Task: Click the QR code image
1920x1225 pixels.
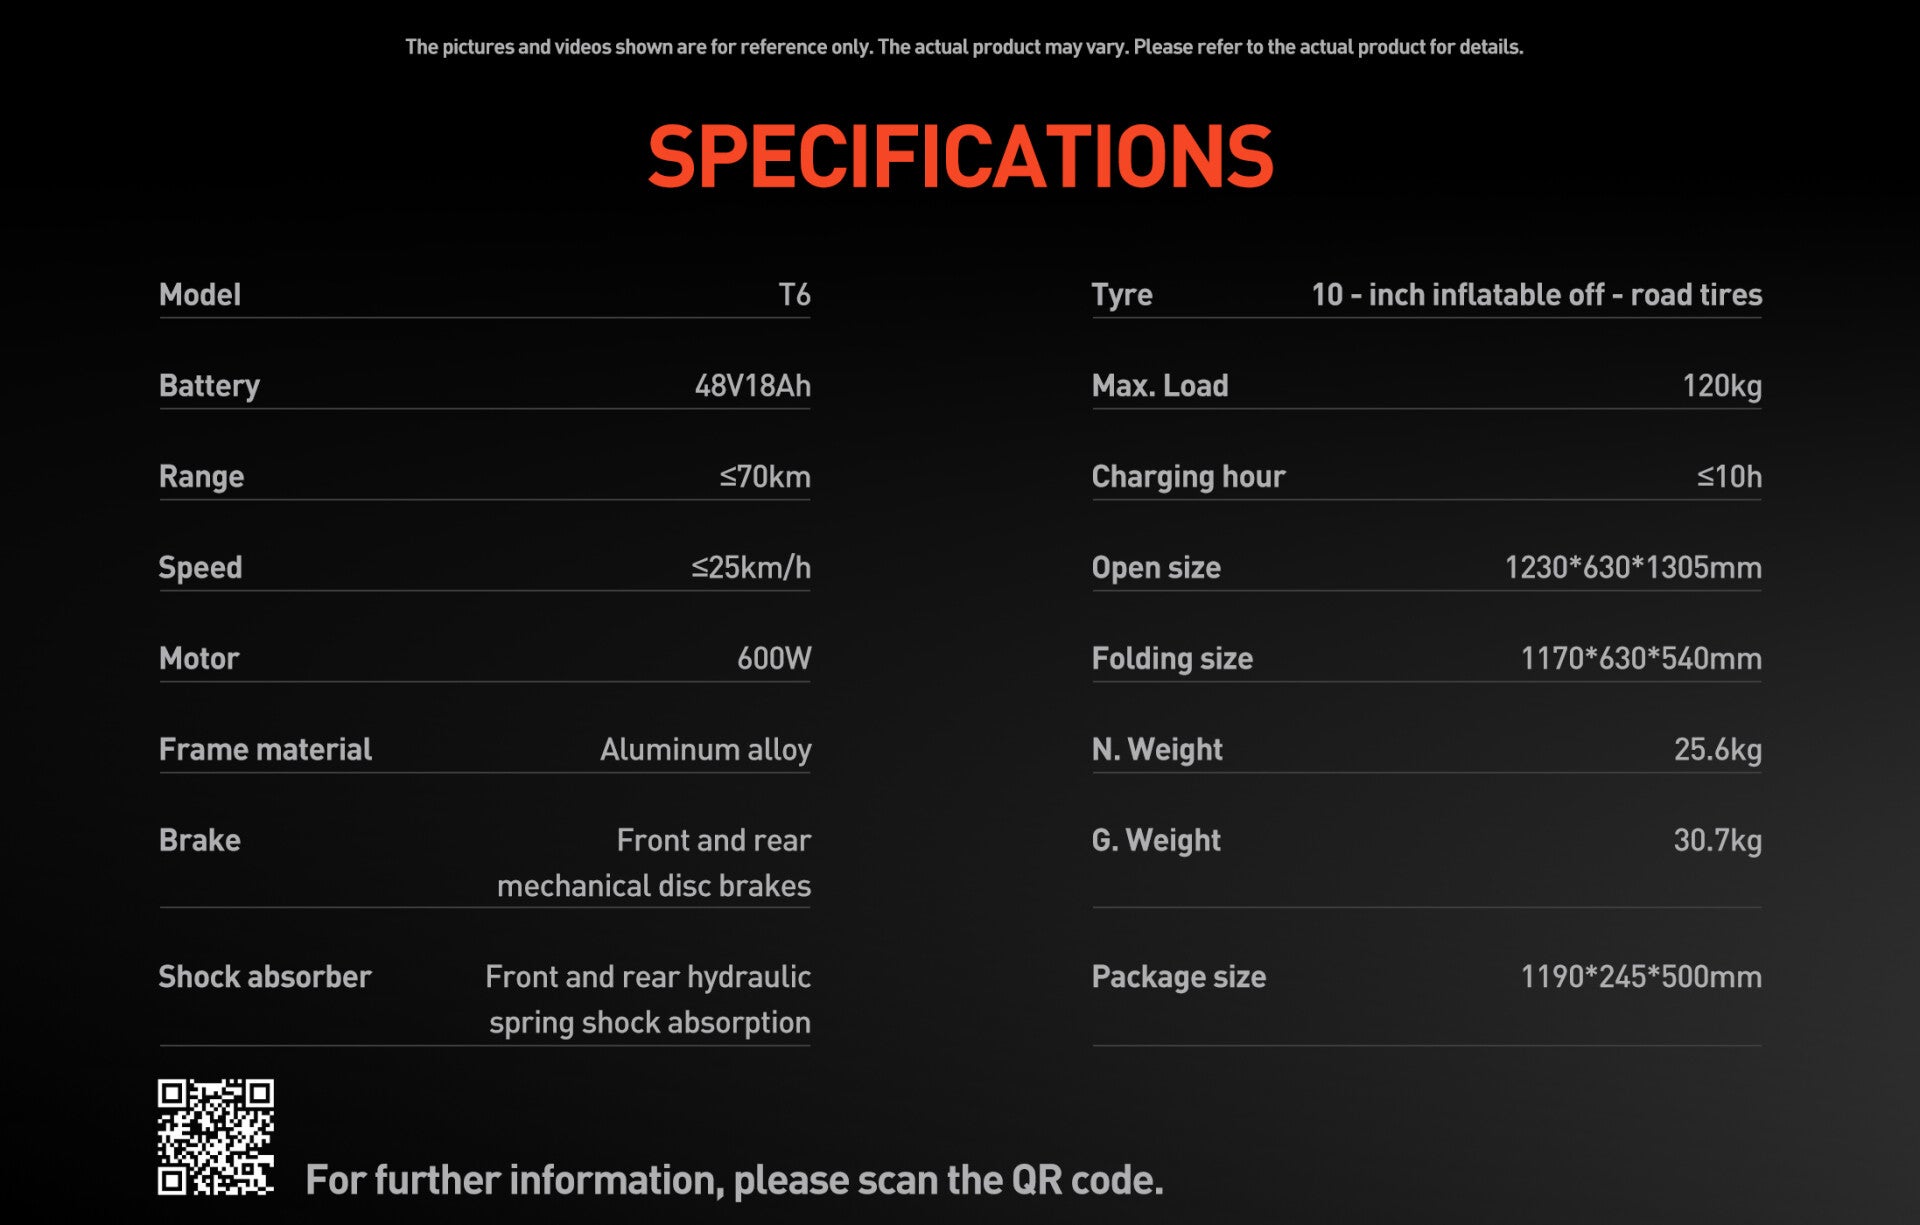Action: [x=215, y=1136]
